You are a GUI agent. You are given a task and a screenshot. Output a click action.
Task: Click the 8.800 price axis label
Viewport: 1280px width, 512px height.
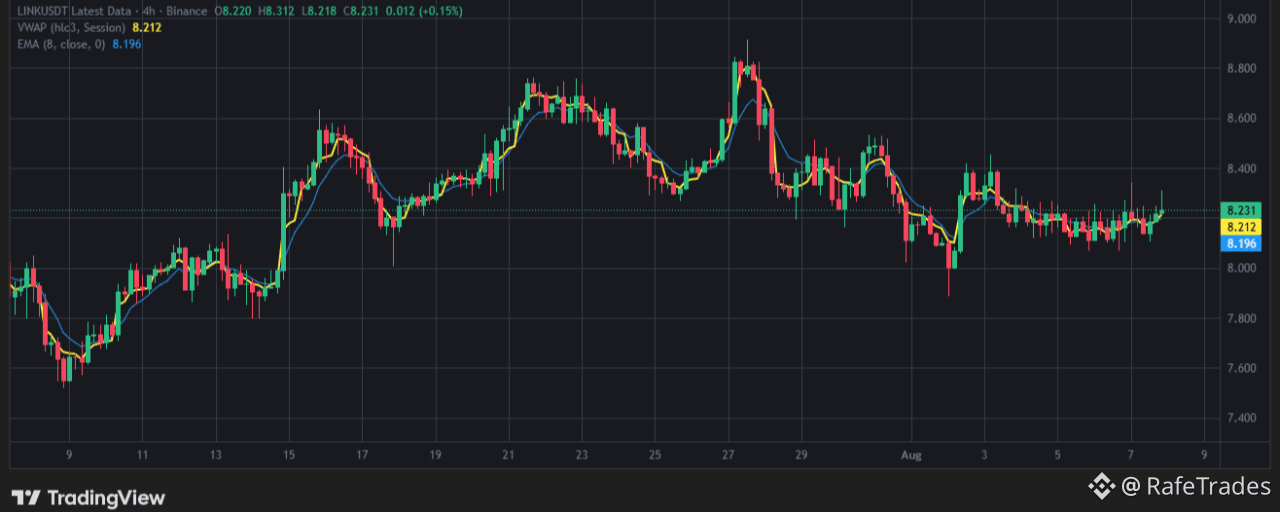tap(1240, 68)
